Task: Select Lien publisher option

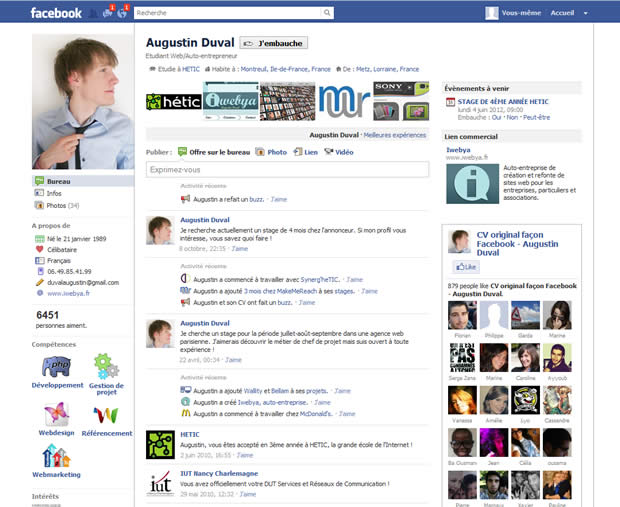Action: tap(305, 152)
